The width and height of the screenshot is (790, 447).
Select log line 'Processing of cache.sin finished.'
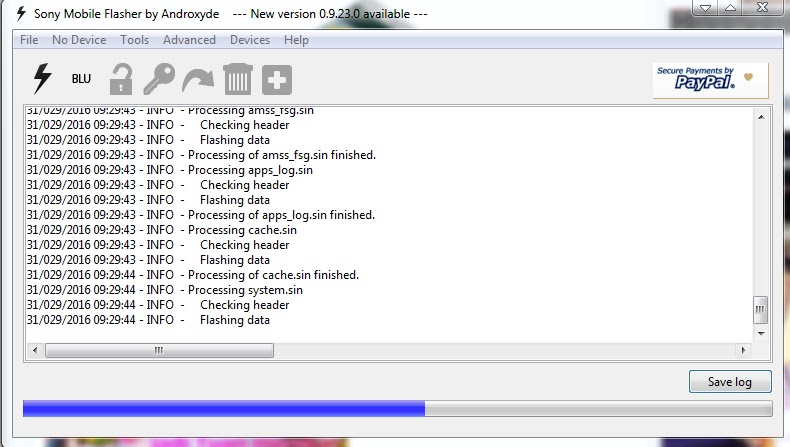tap(192, 275)
